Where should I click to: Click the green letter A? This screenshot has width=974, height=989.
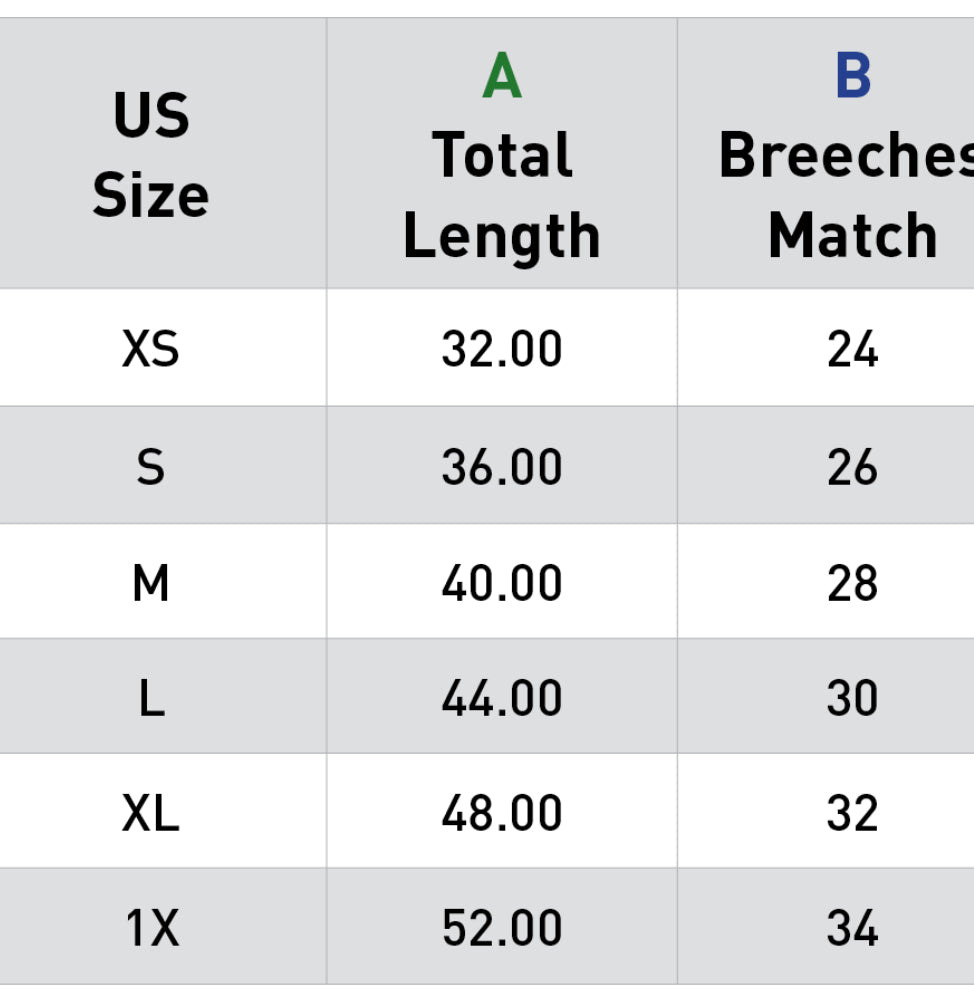point(501,77)
